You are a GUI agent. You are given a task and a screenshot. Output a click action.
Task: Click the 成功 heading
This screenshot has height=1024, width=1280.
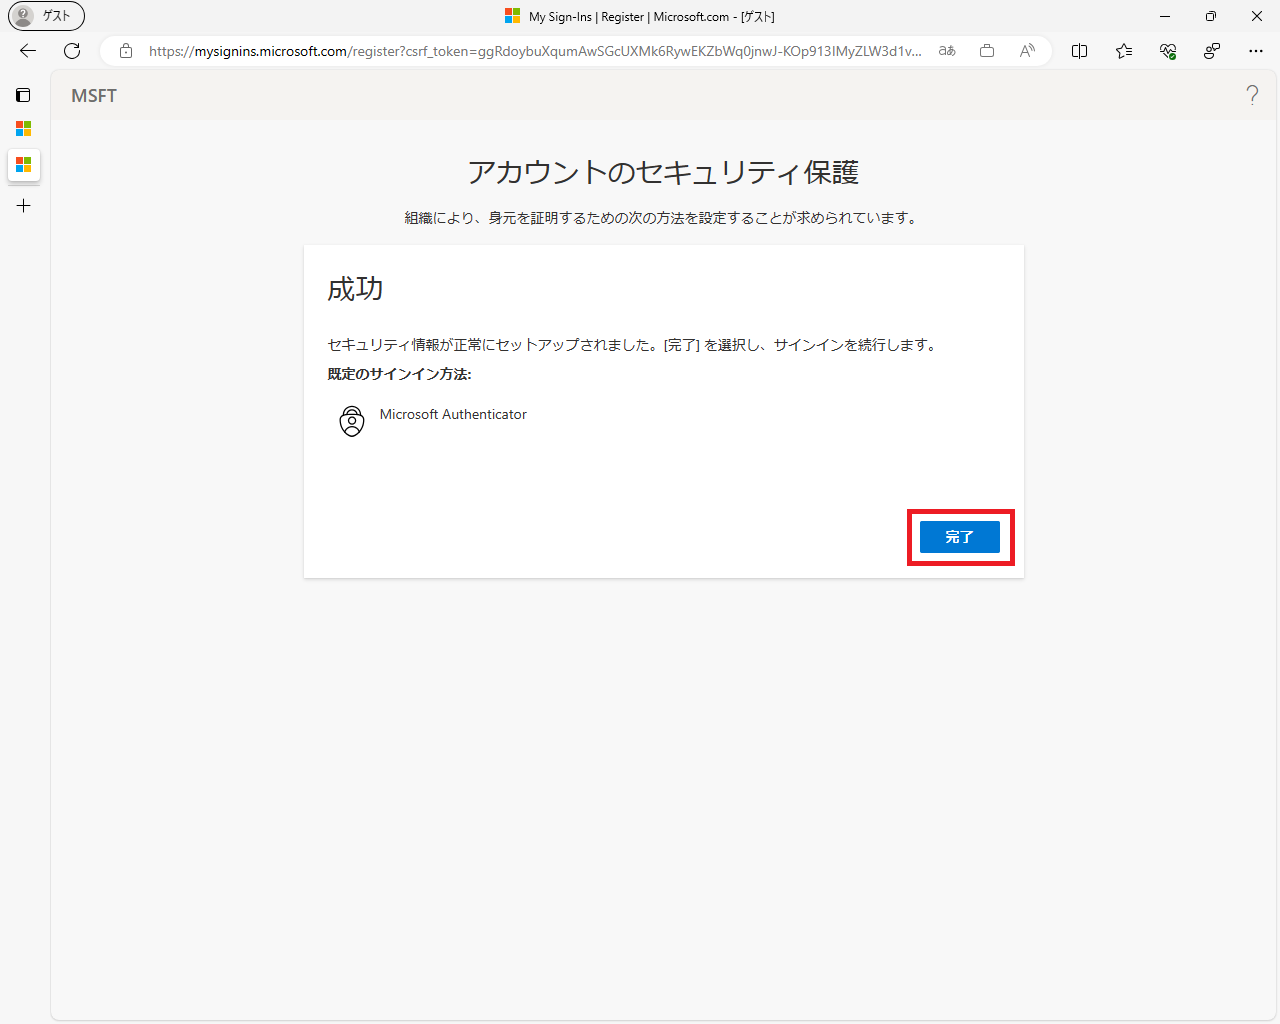[x=355, y=289]
